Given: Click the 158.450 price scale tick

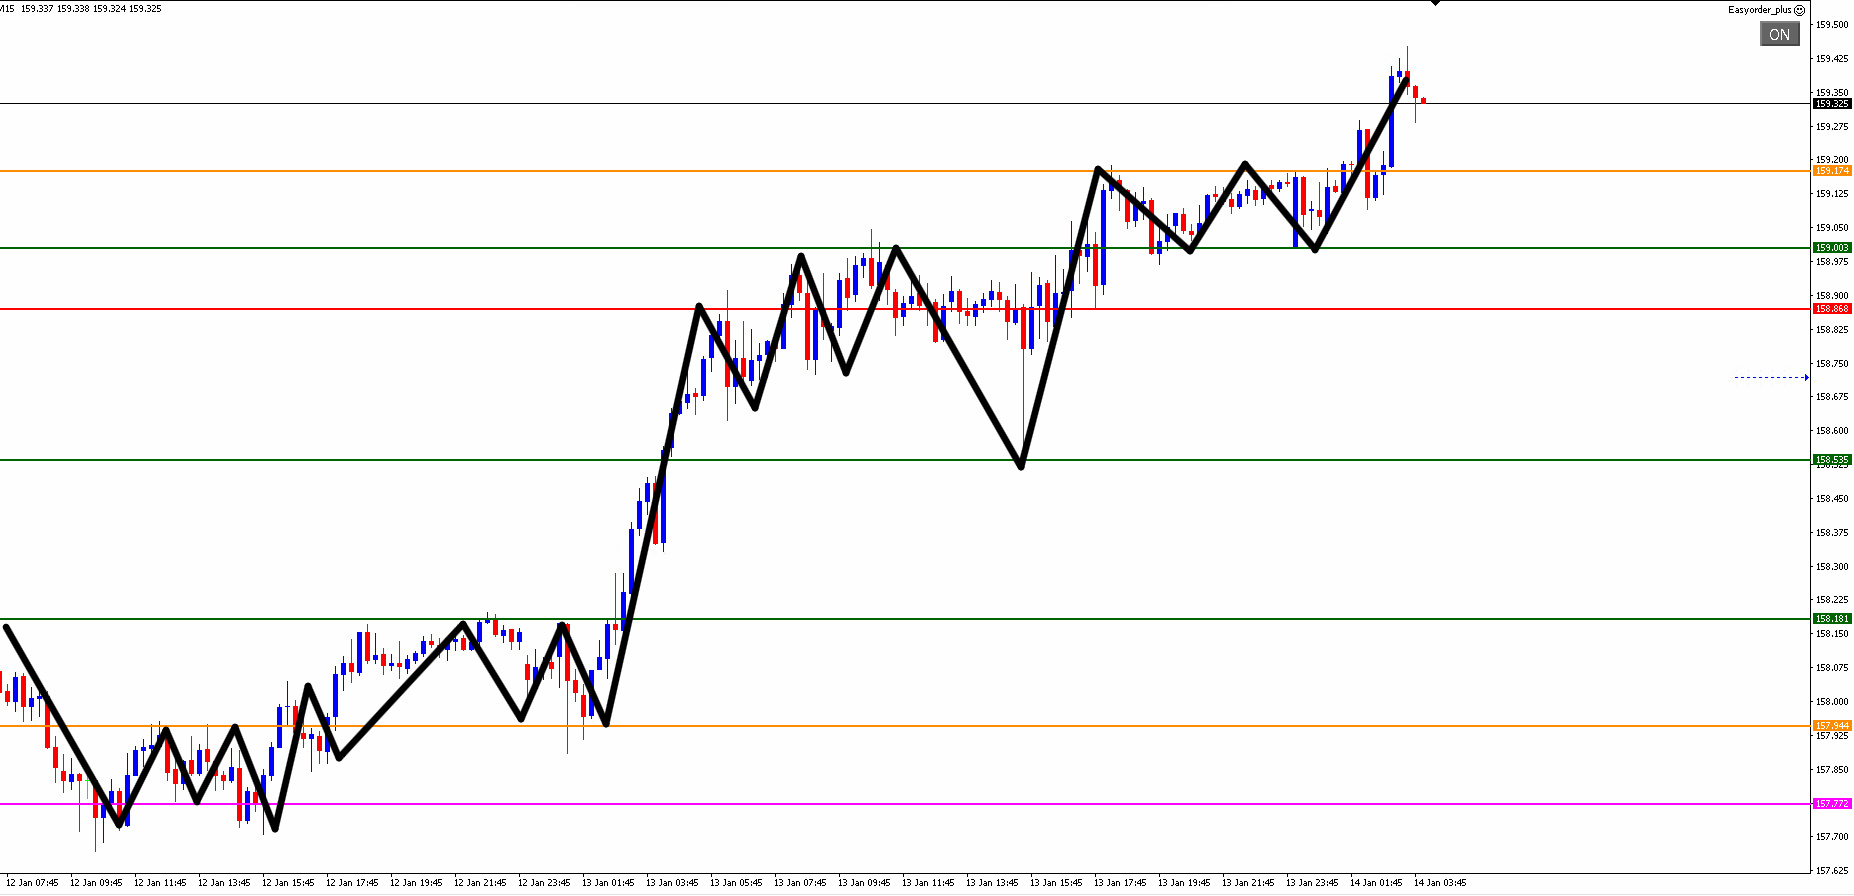Looking at the screenshot, I should point(1832,499).
